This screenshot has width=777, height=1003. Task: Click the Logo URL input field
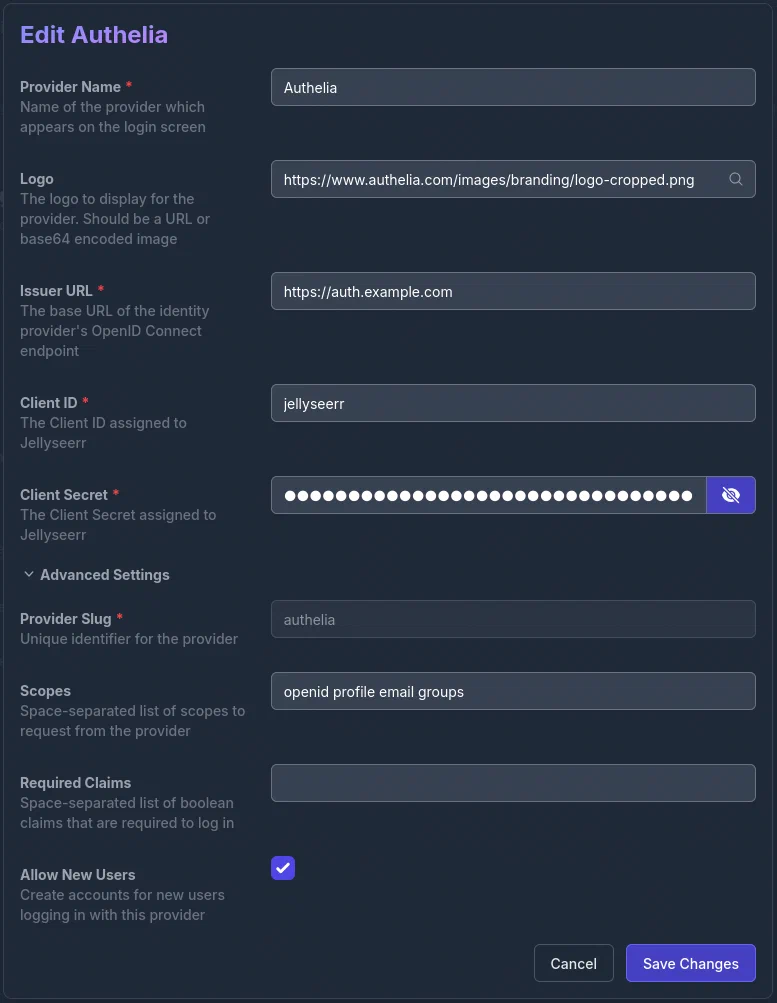click(x=489, y=179)
